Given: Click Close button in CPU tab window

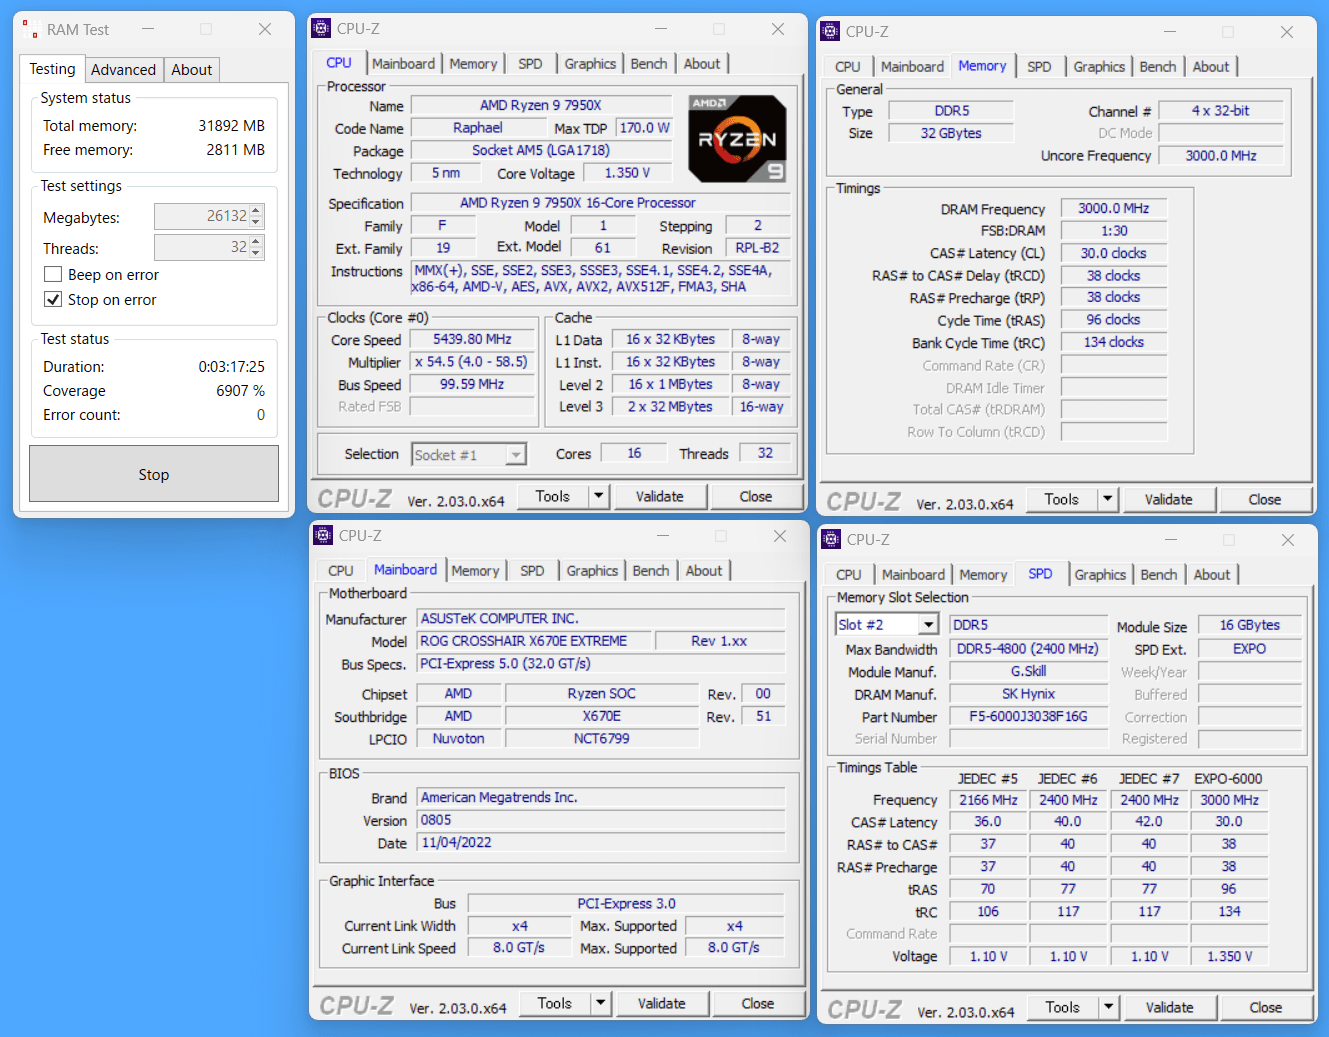Looking at the screenshot, I should (x=756, y=496).
